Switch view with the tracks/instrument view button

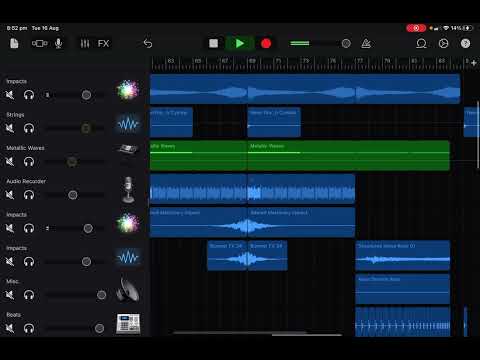point(39,43)
